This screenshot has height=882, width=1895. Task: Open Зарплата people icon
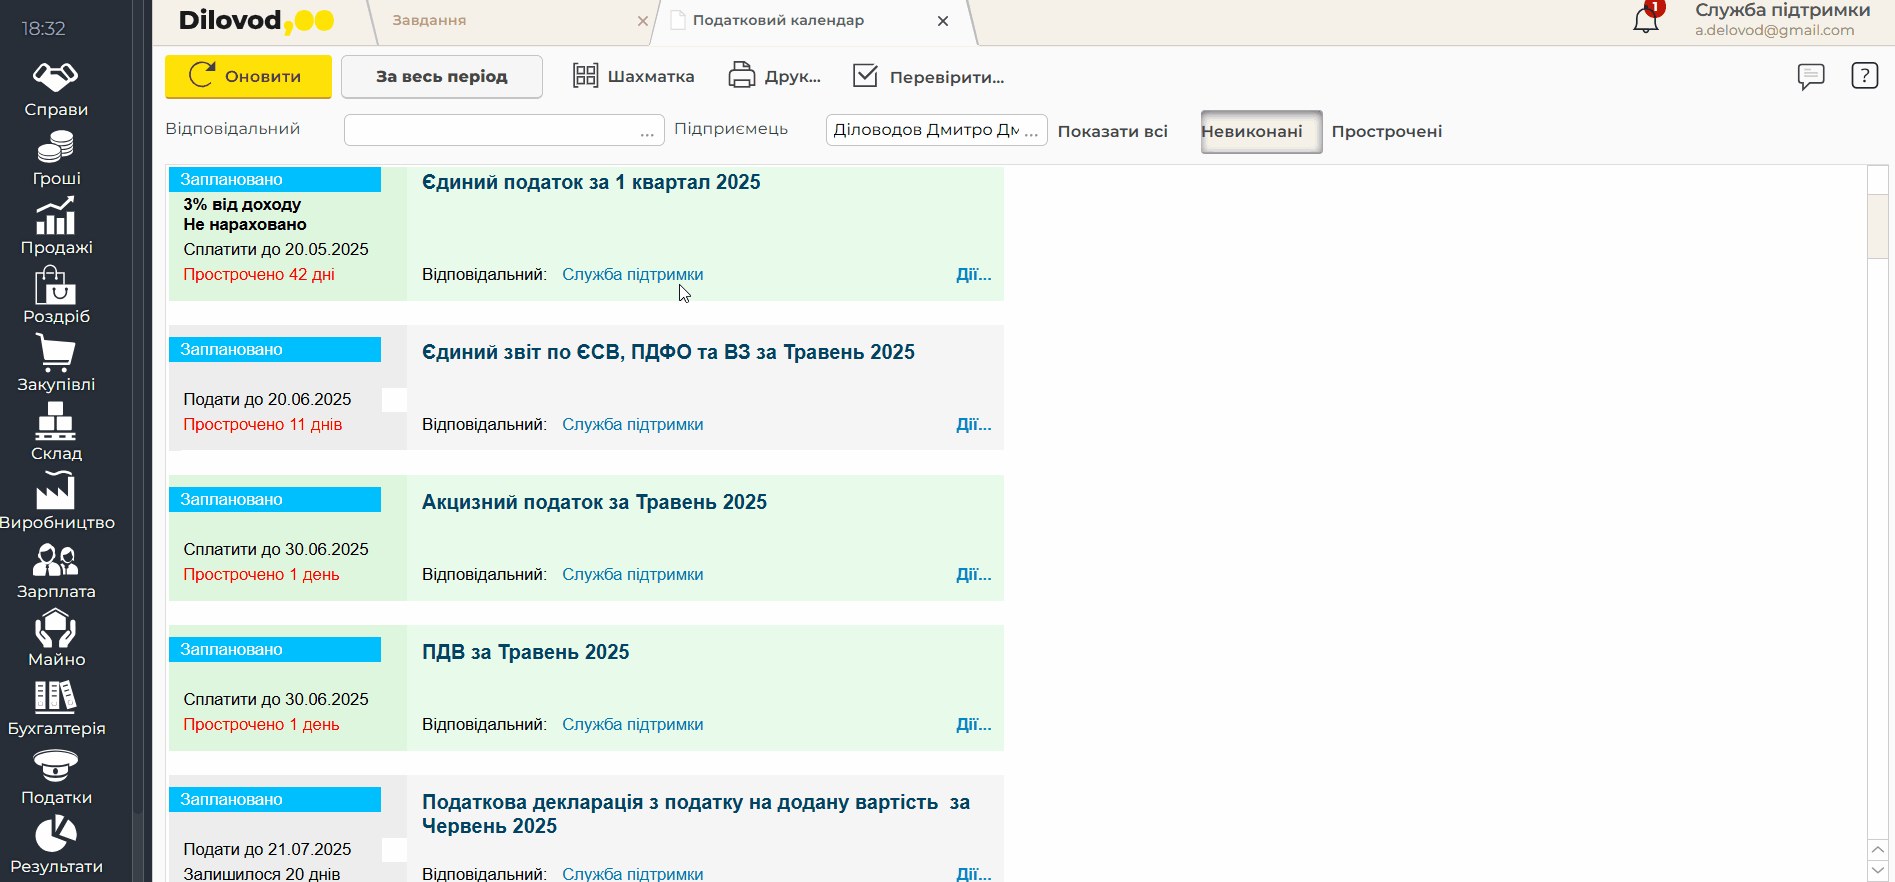(x=56, y=571)
